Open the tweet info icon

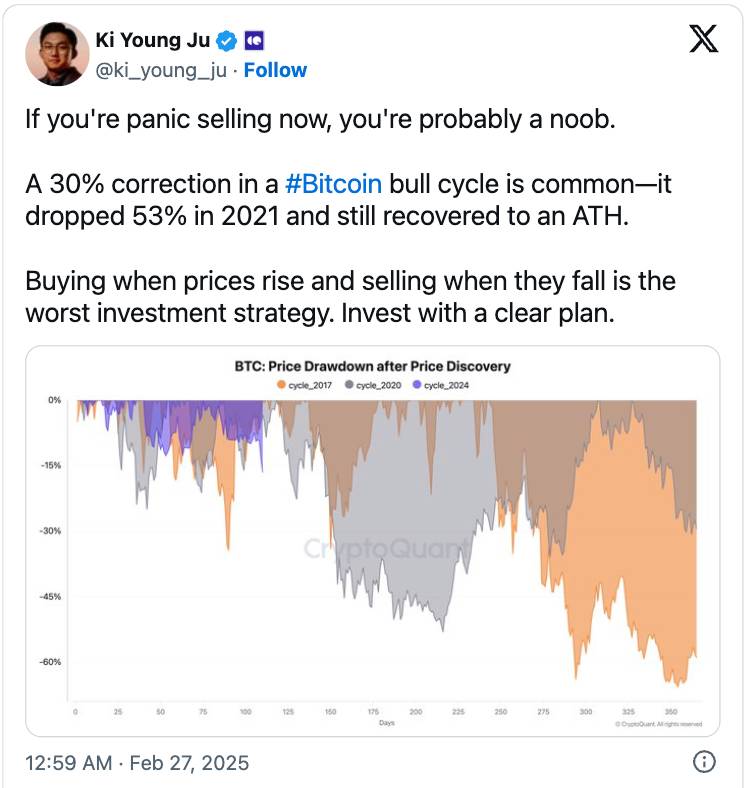704,762
